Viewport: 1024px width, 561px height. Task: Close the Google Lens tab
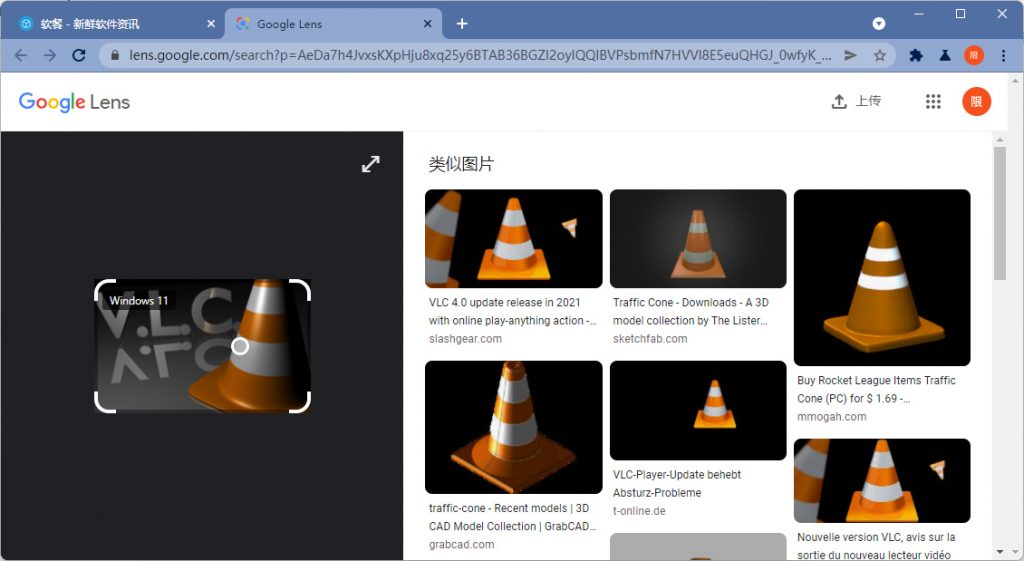tap(427, 24)
